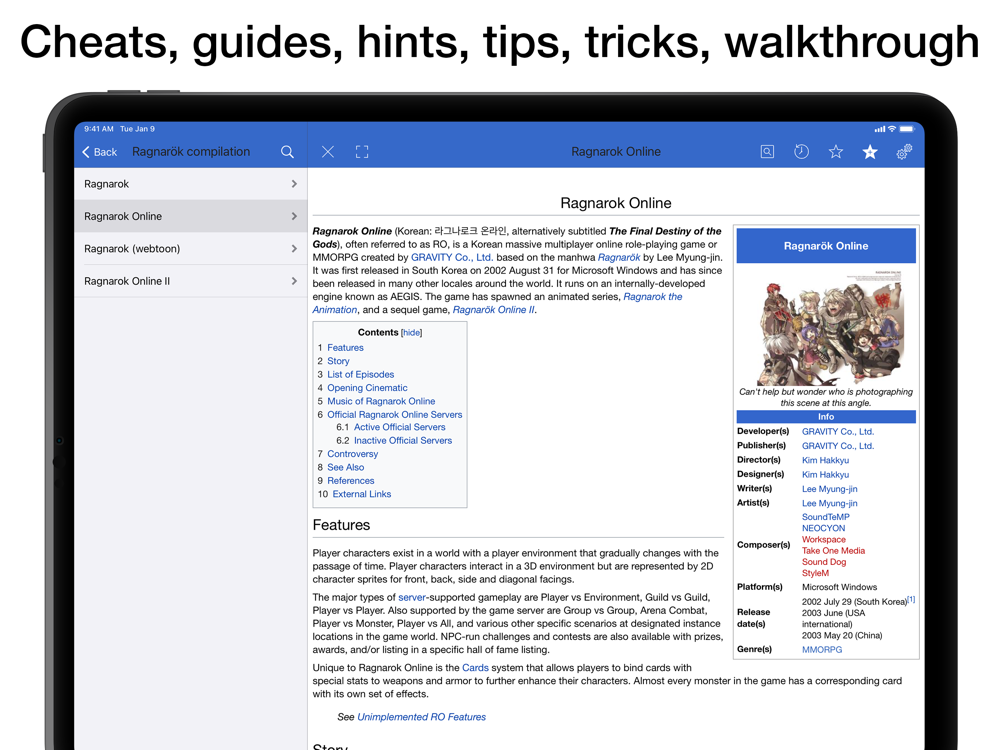Open MMORPG genre link

pyautogui.click(x=821, y=649)
